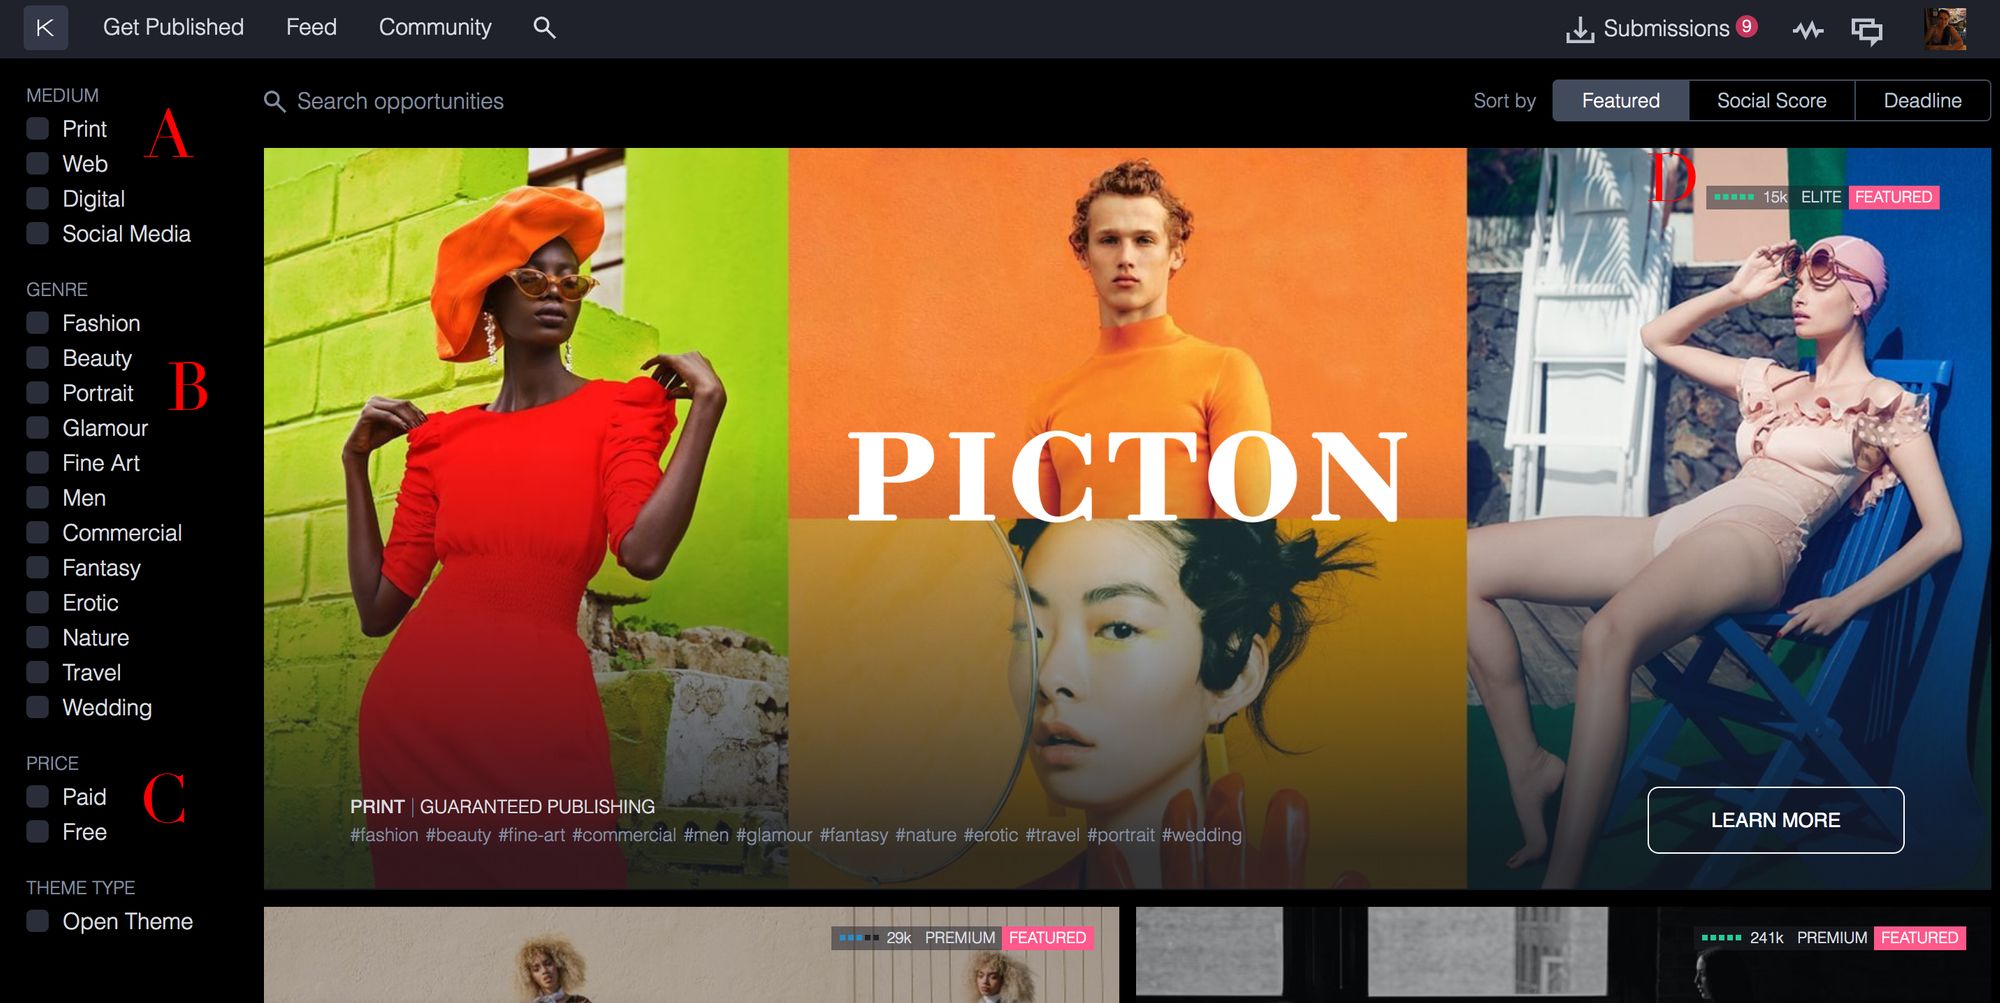Click the #fine-art hashtag
This screenshot has width=2000, height=1003.
[x=531, y=835]
